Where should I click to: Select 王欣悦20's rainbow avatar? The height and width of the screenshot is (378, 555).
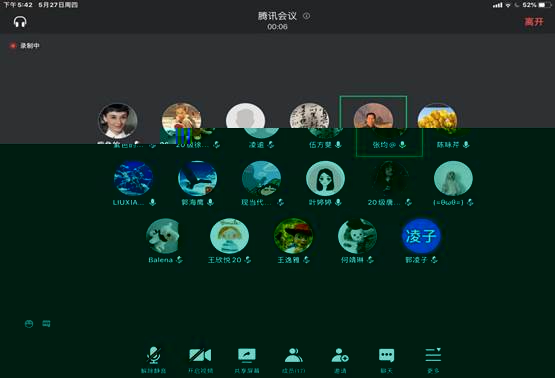tap(229, 236)
